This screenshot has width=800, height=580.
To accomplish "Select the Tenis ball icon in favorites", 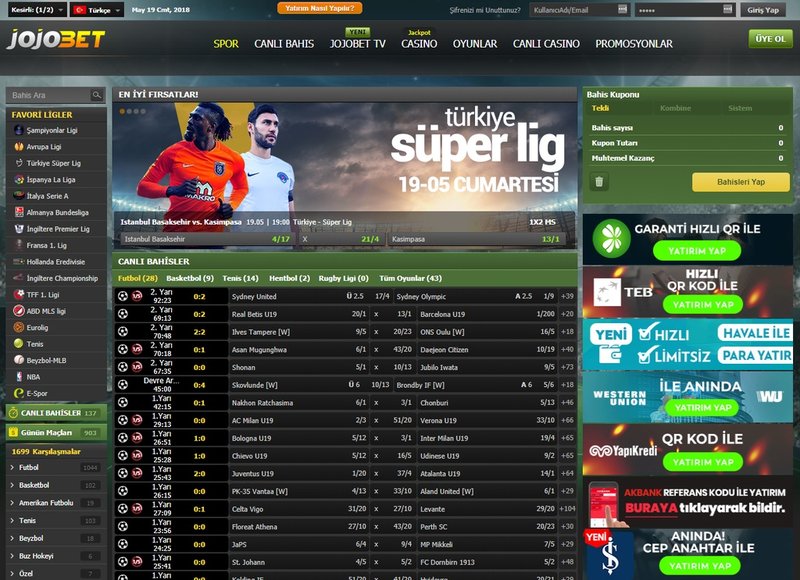I will (16, 343).
